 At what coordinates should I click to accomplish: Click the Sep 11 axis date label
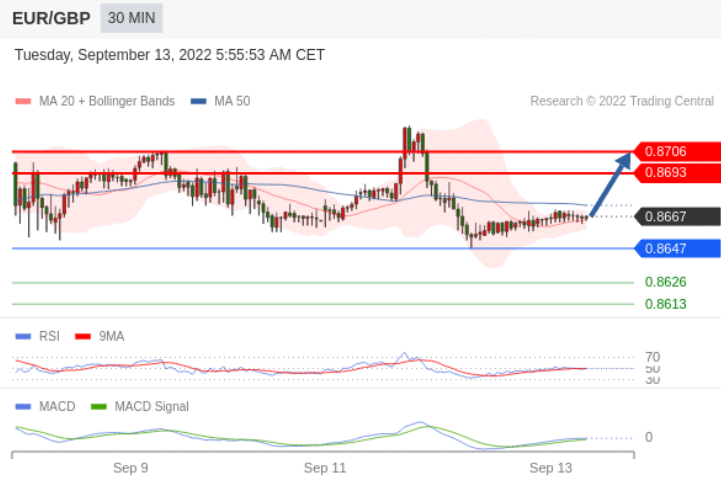[325, 468]
